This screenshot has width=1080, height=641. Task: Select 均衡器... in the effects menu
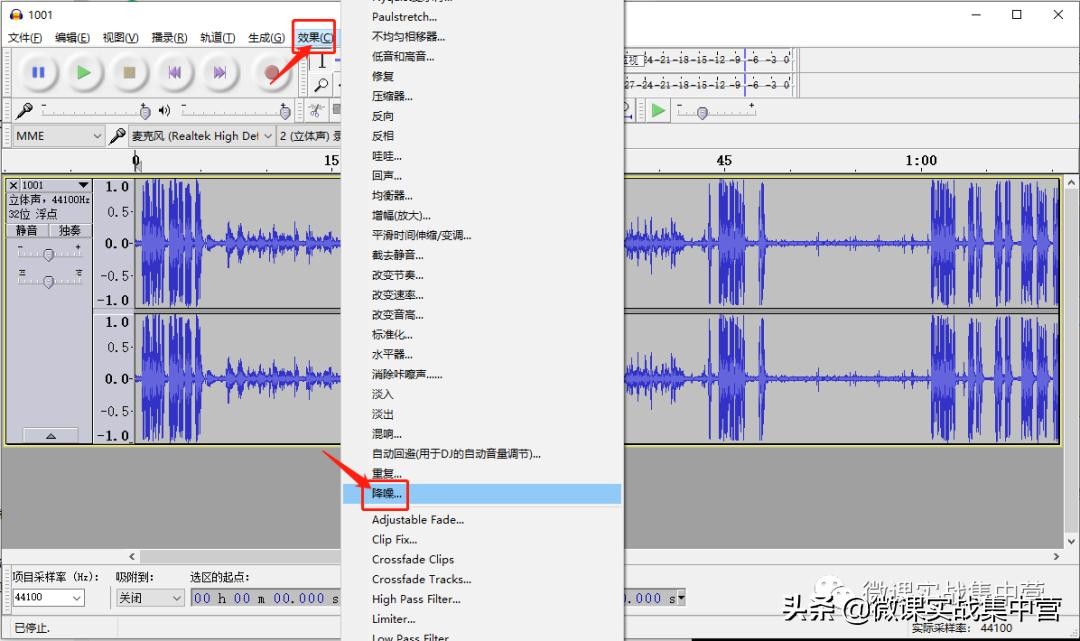(392, 196)
